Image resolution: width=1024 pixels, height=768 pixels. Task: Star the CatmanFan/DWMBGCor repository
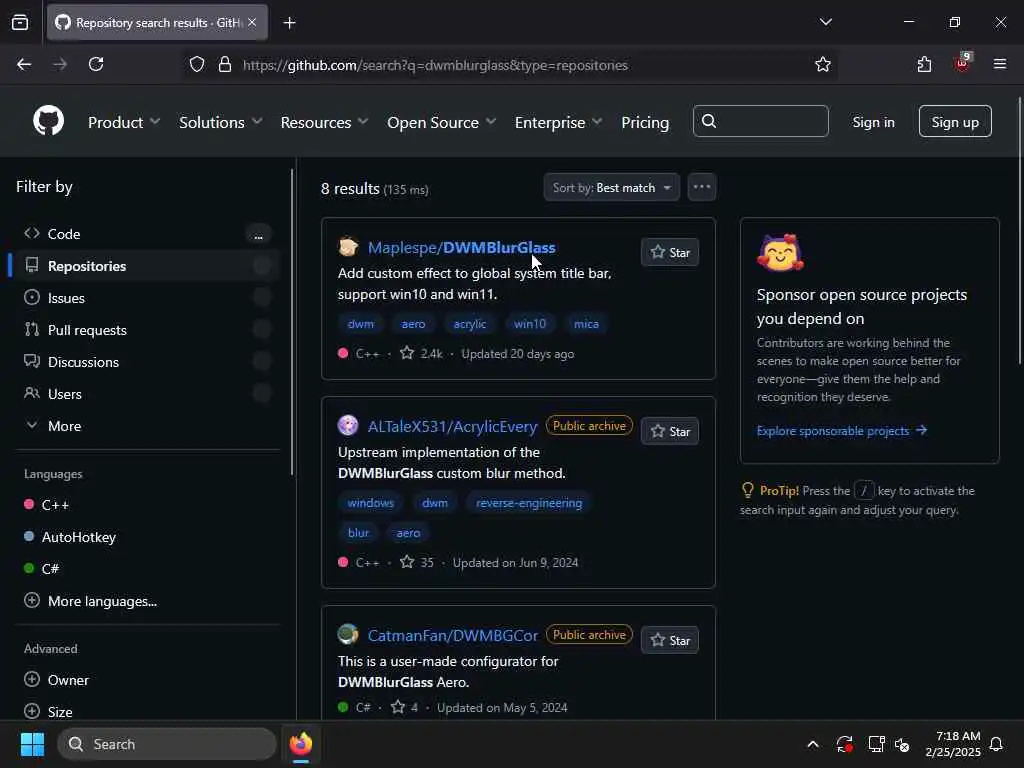[670, 640]
